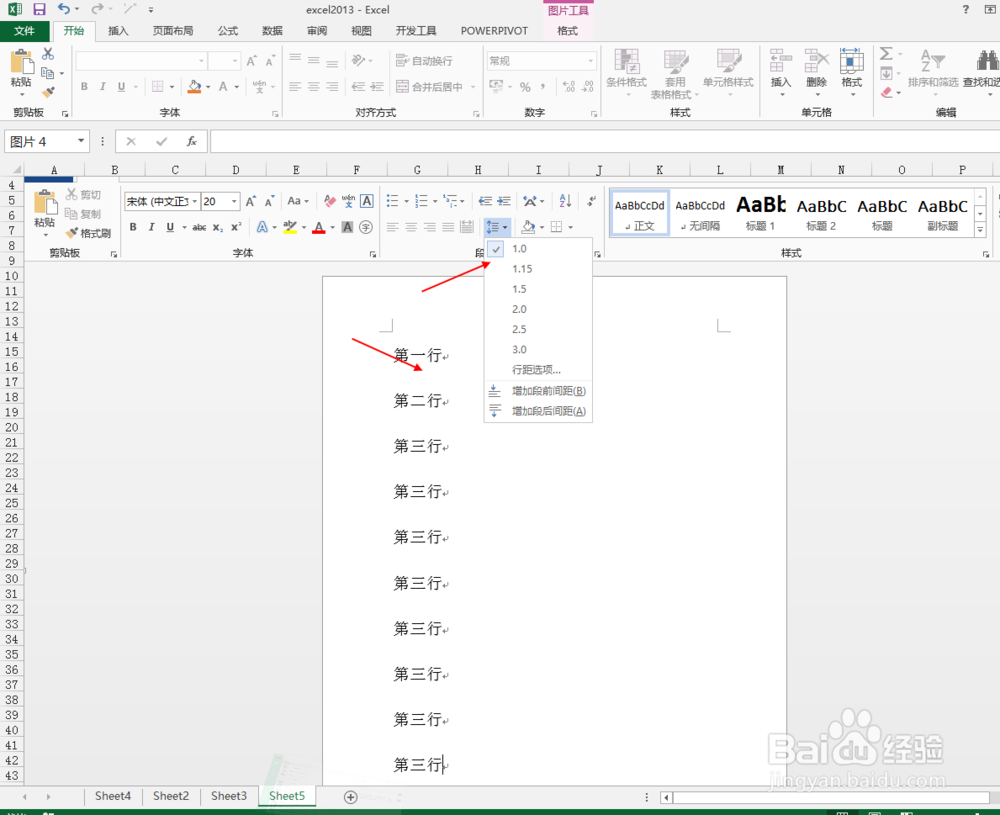Toggle Italic in the Word picture toolbar
1000x815 pixels.
tap(151, 226)
